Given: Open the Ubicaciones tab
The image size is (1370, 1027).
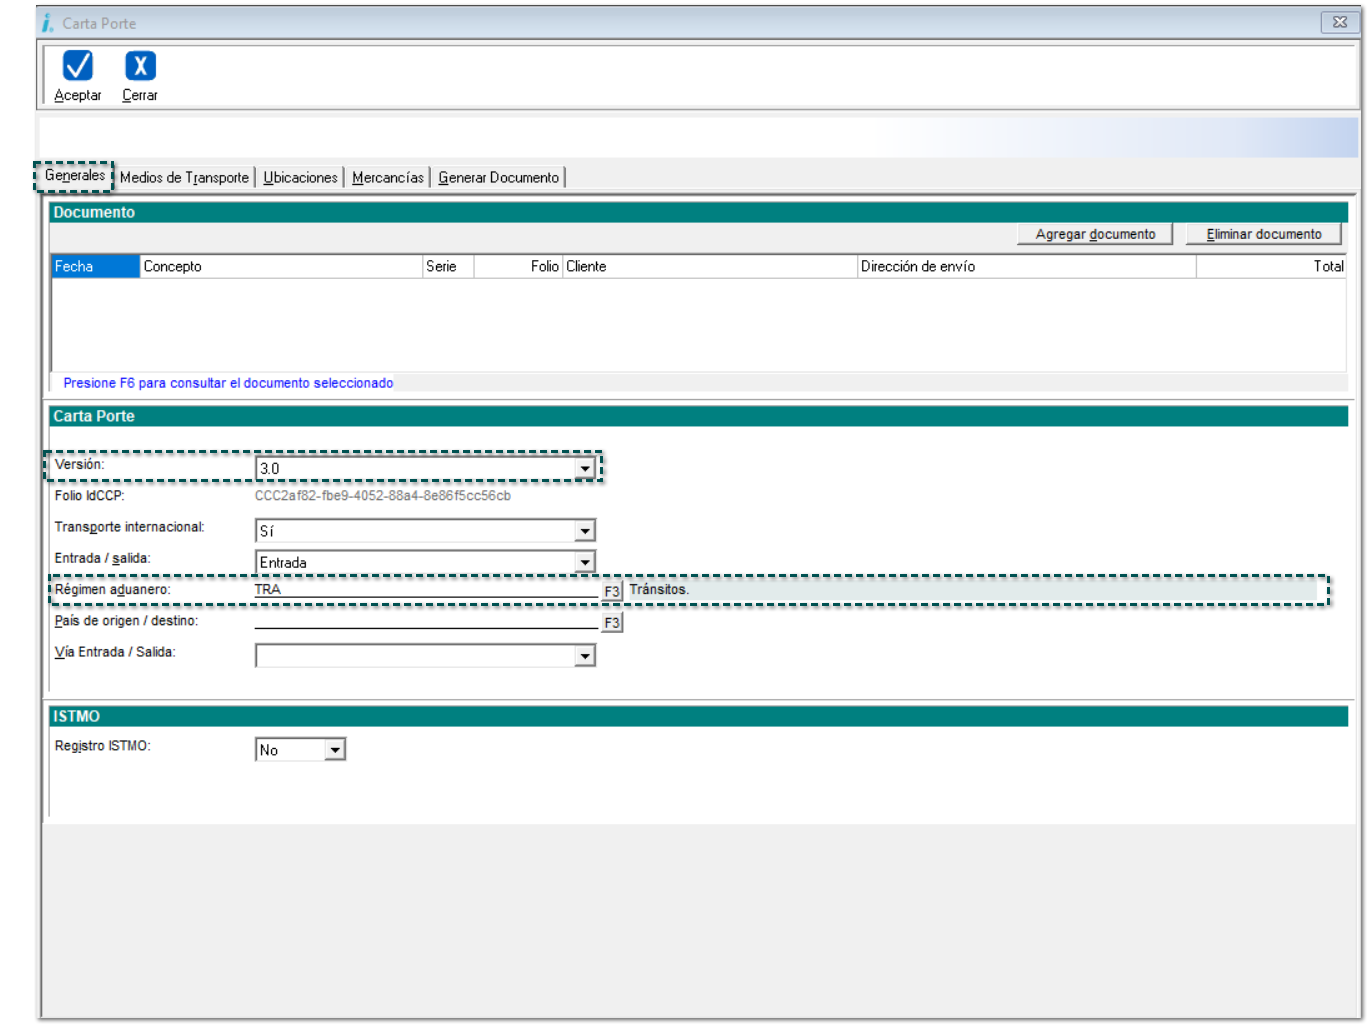Looking at the screenshot, I should [x=300, y=178].
